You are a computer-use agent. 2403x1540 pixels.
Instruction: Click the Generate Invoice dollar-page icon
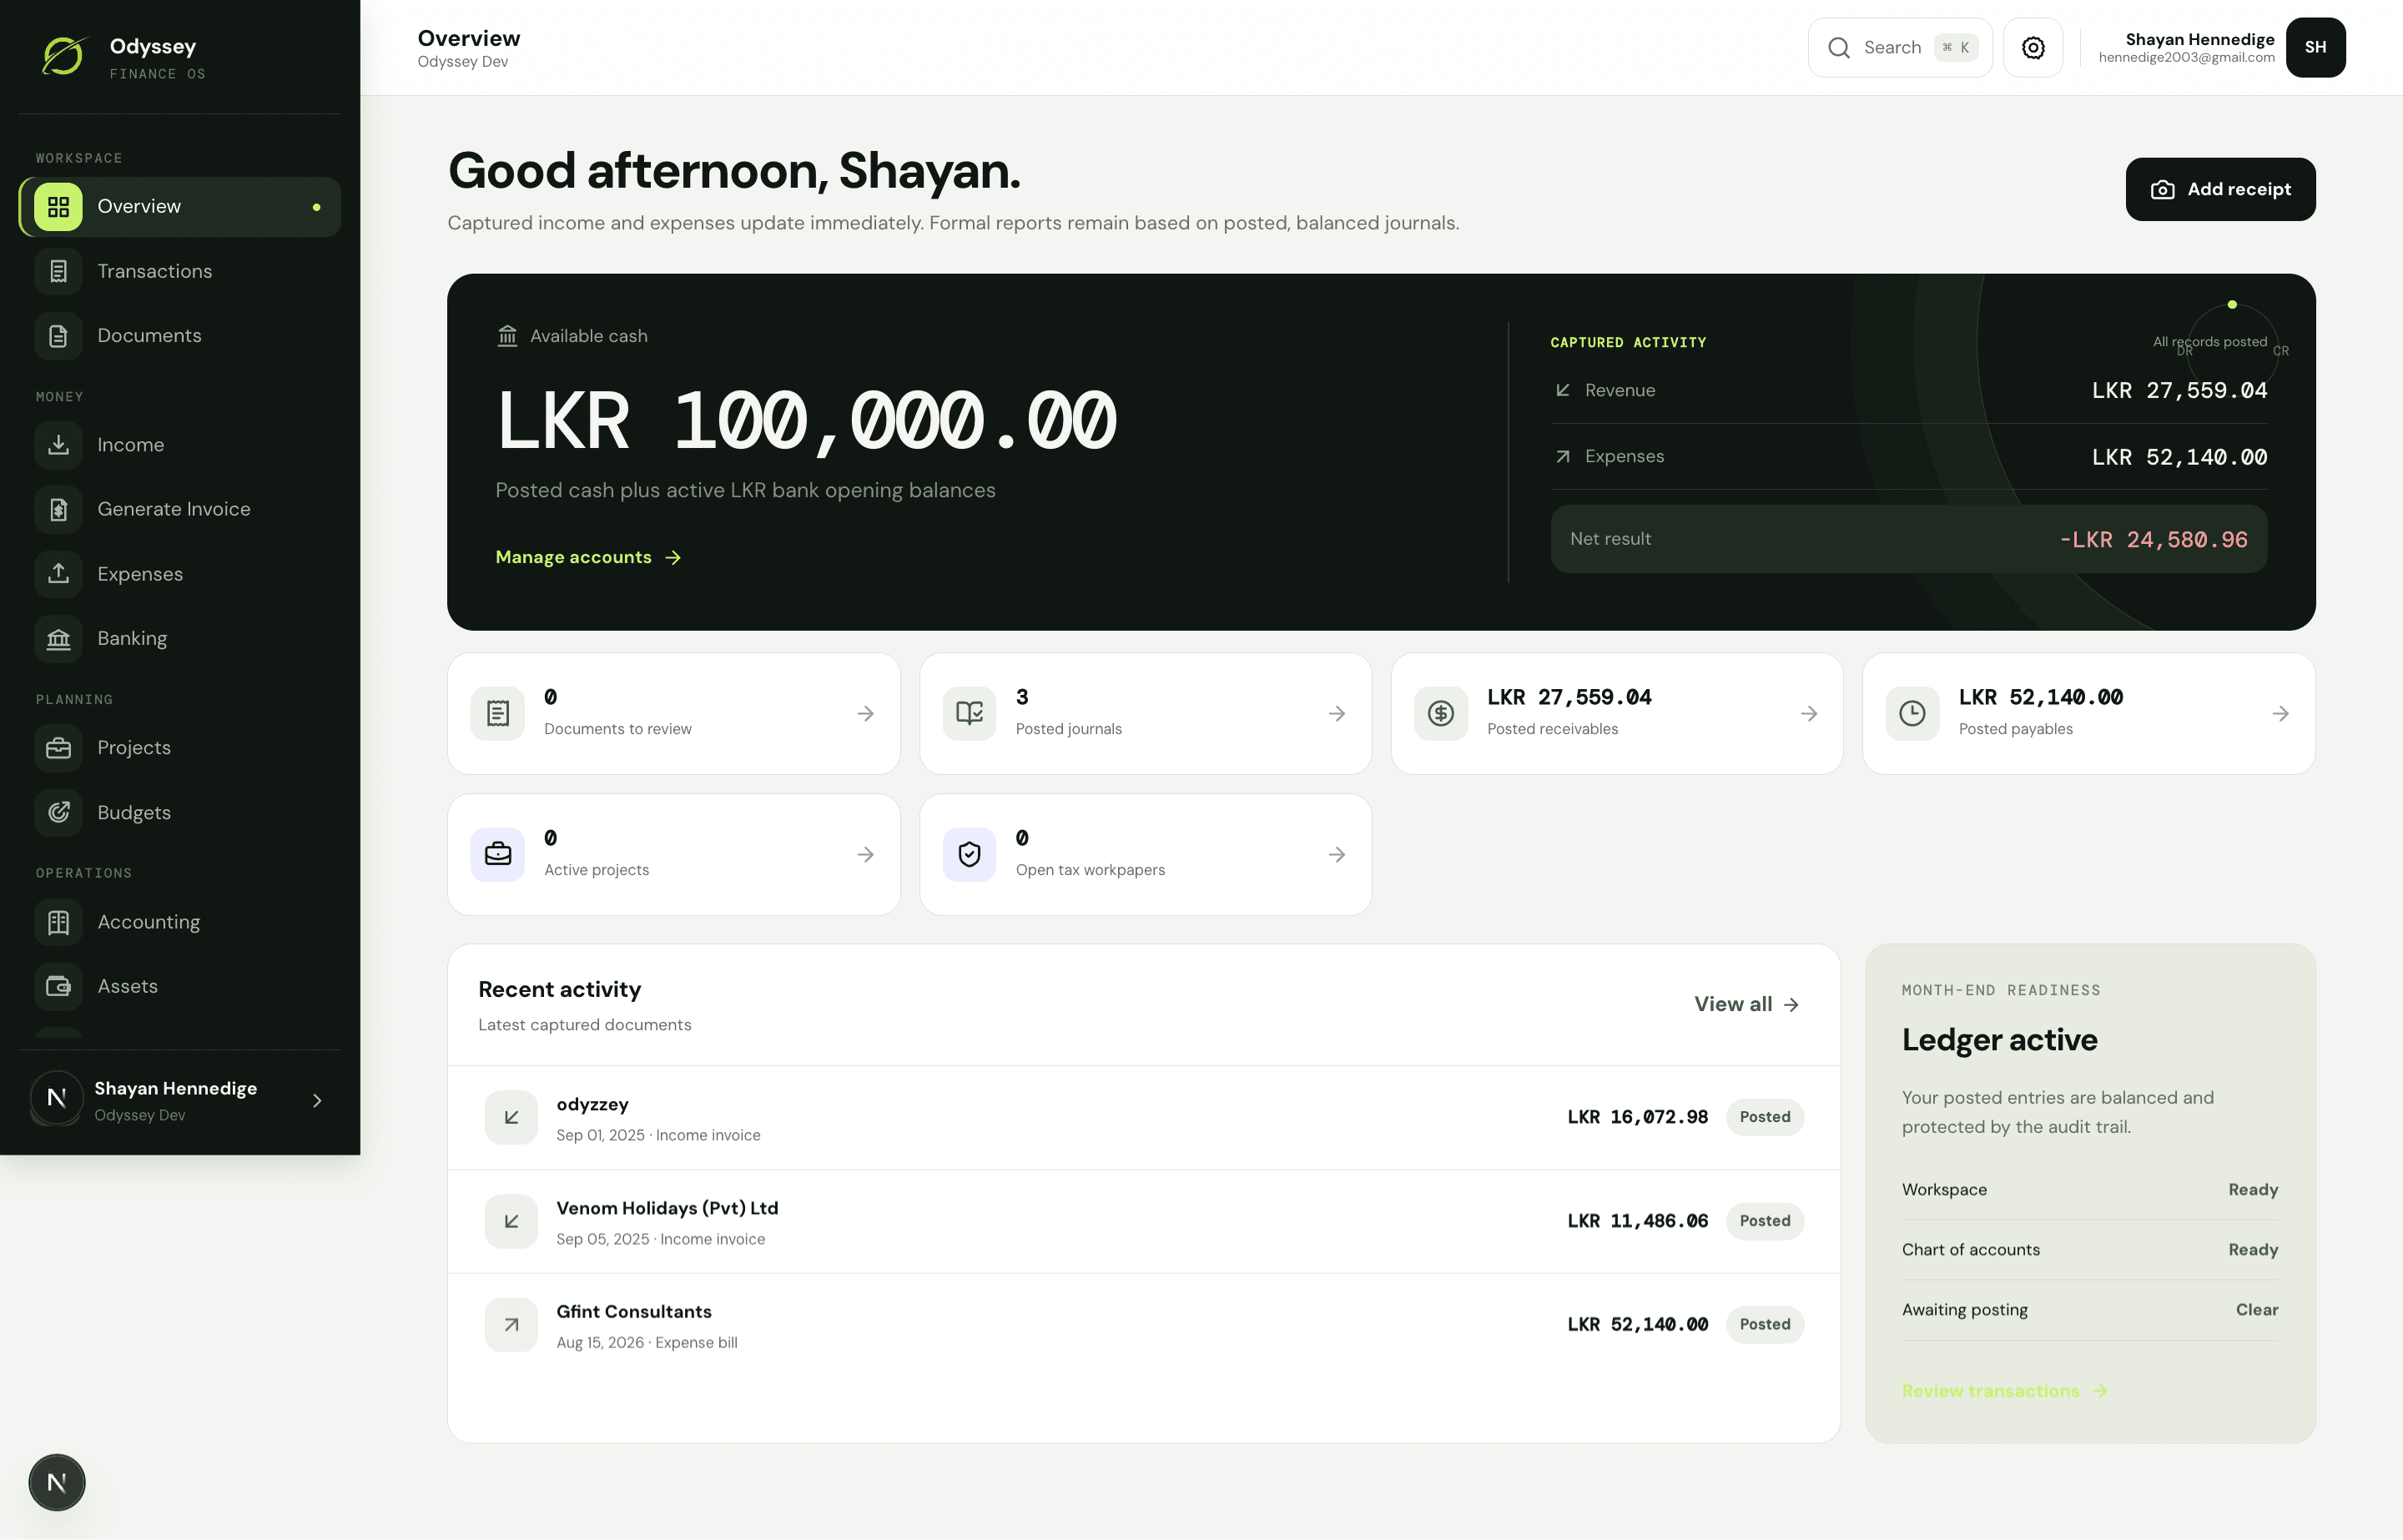pyautogui.click(x=58, y=509)
